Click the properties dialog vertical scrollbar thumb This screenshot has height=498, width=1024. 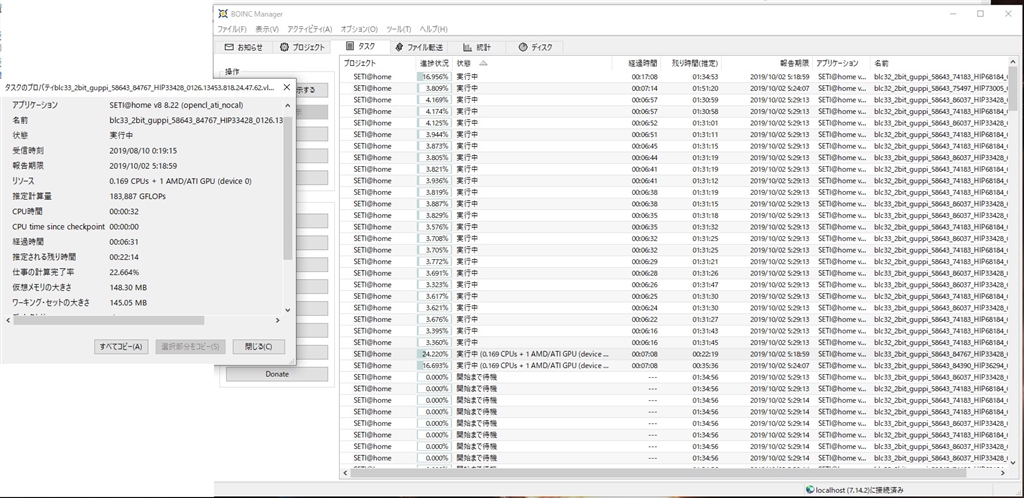(x=287, y=188)
